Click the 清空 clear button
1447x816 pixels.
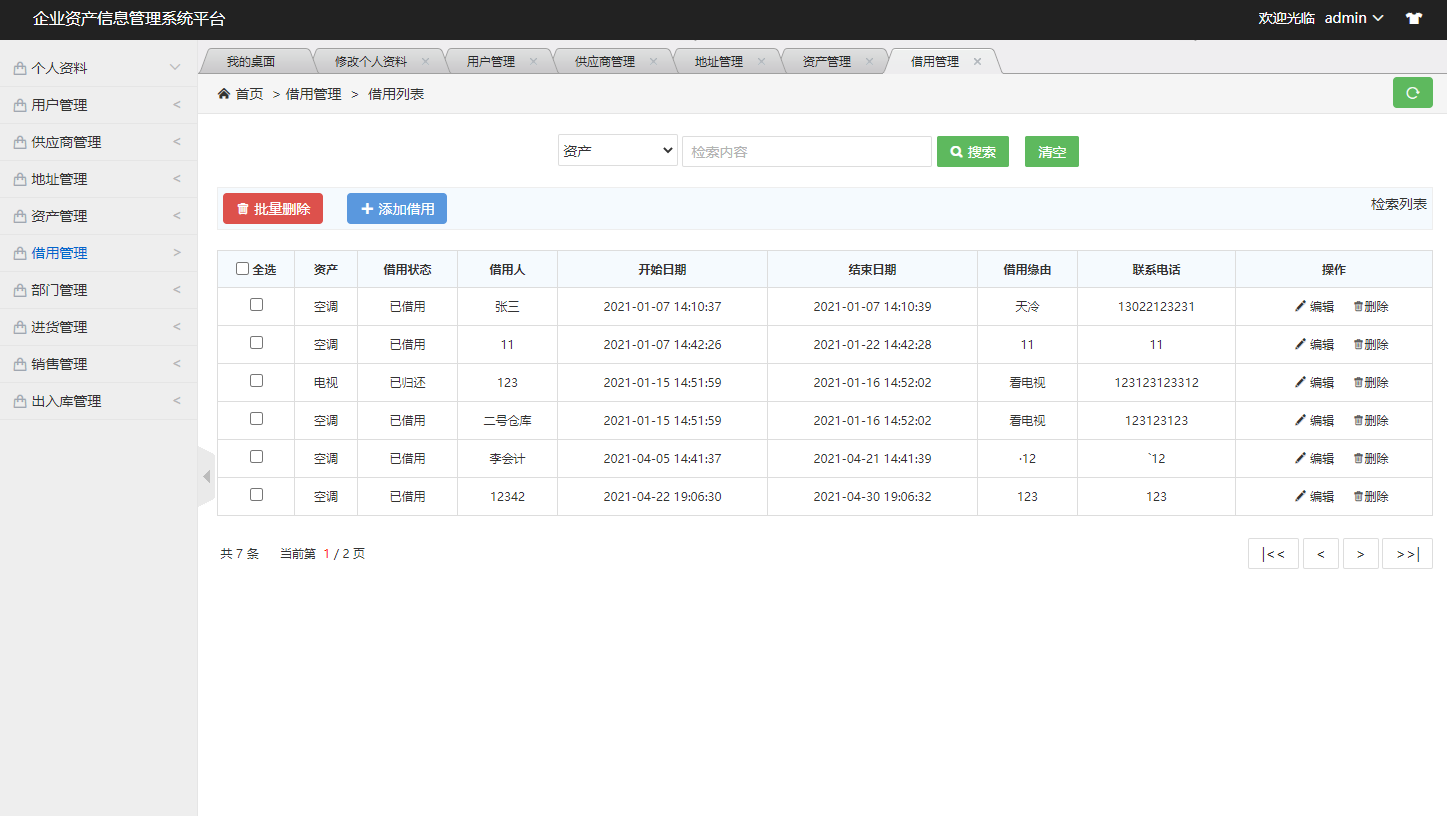coord(1051,151)
